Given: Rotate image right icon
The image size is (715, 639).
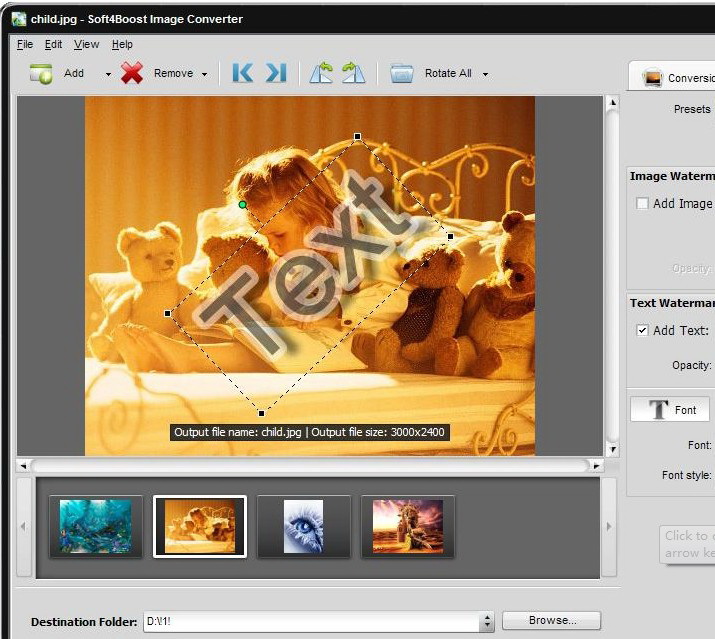Looking at the screenshot, I should click(354, 73).
